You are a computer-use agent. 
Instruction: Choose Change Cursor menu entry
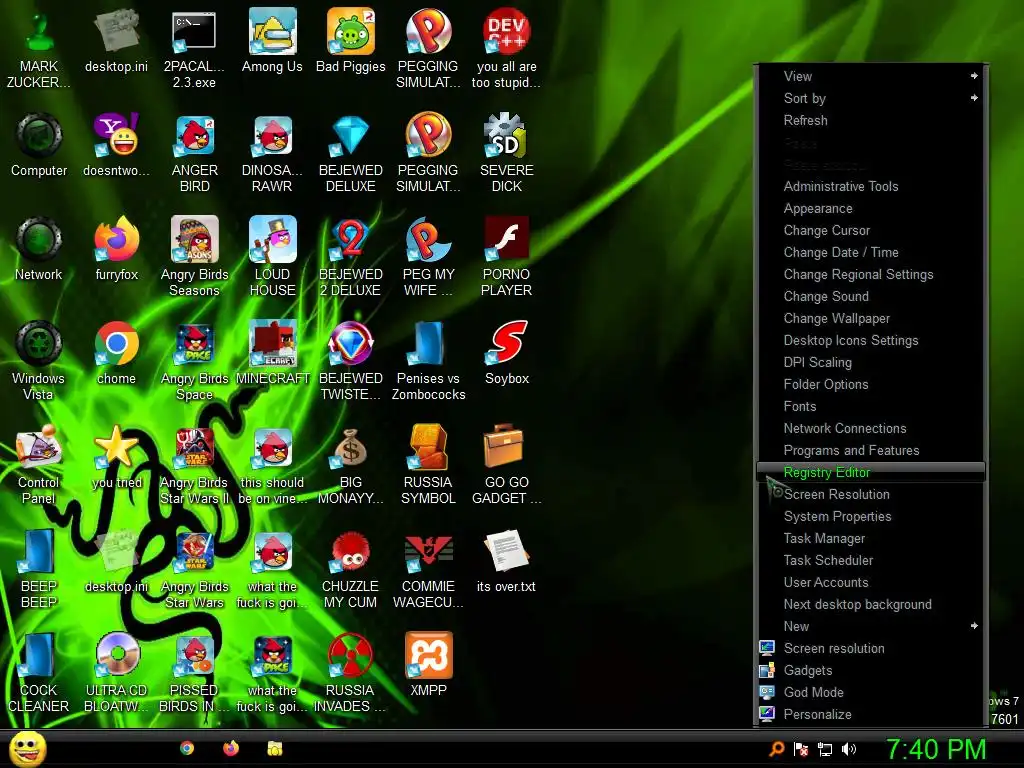pos(871,231)
